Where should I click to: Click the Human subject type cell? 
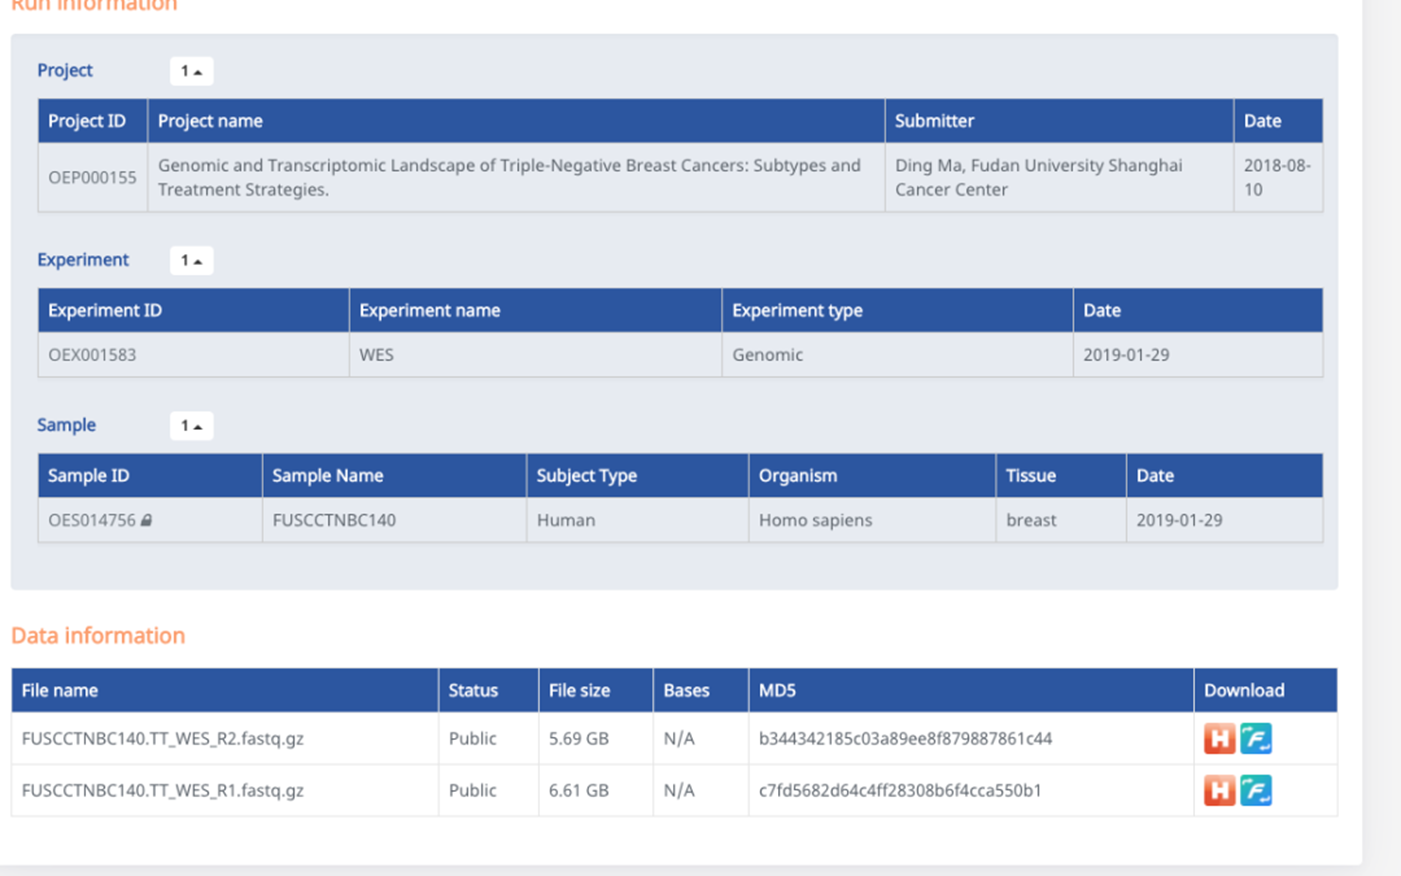pos(637,520)
